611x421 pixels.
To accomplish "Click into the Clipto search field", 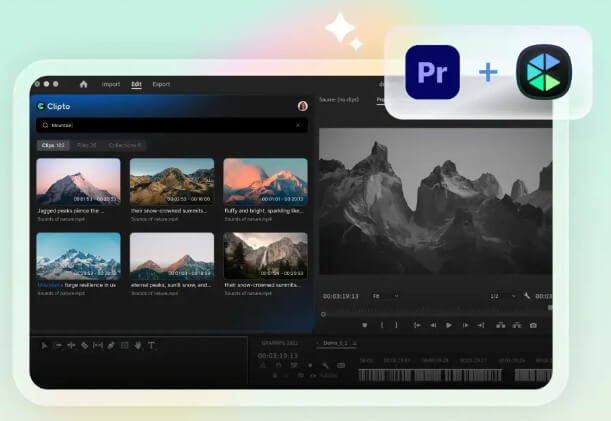I will pyautogui.click(x=171, y=125).
